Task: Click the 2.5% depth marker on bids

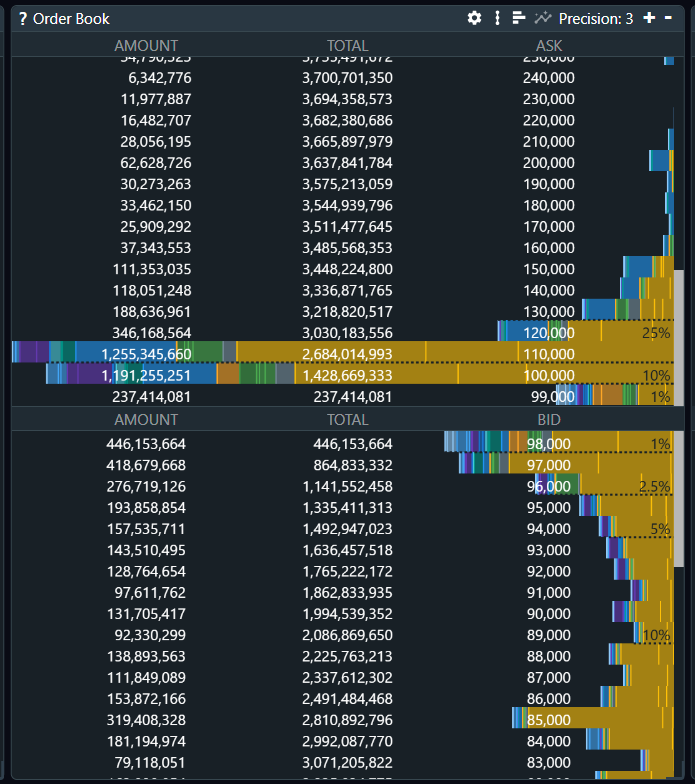Action: [x=654, y=486]
